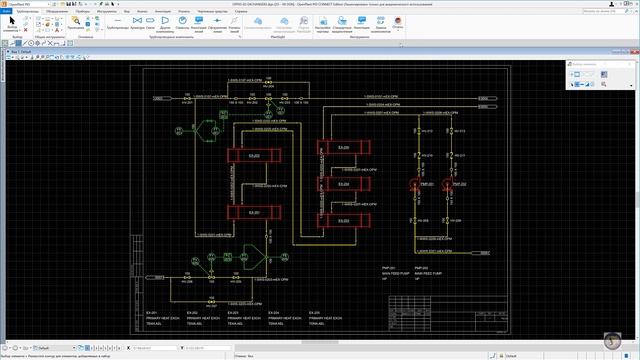This screenshot has width=640, height=360.
Task: Click the user account icon in title bar
Action: tap(611, 4)
